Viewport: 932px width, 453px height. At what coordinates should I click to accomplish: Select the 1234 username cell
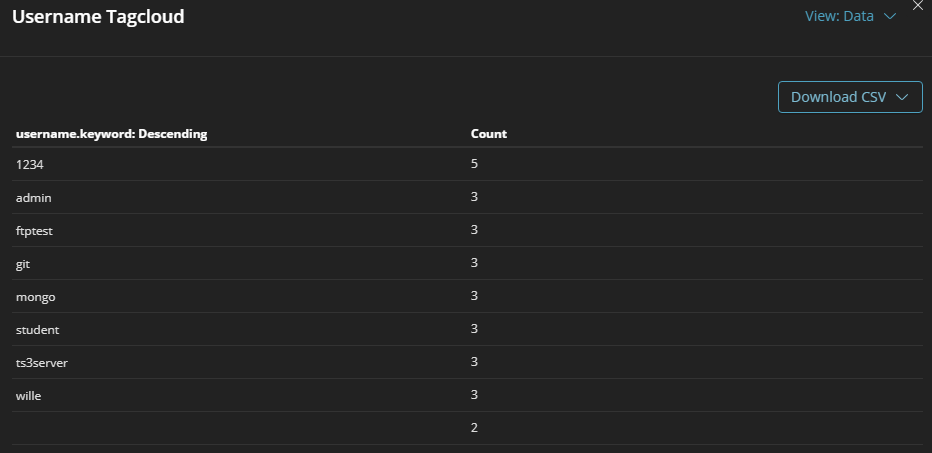[30, 164]
